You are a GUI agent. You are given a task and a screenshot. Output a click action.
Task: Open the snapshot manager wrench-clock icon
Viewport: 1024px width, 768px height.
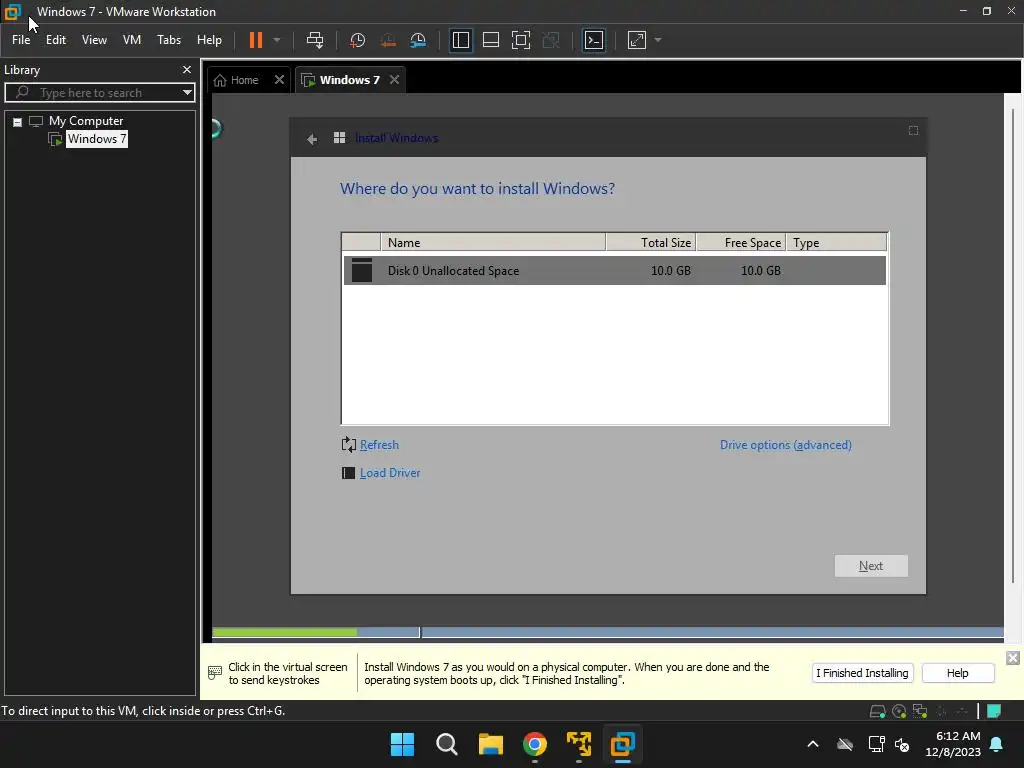[x=418, y=40]
